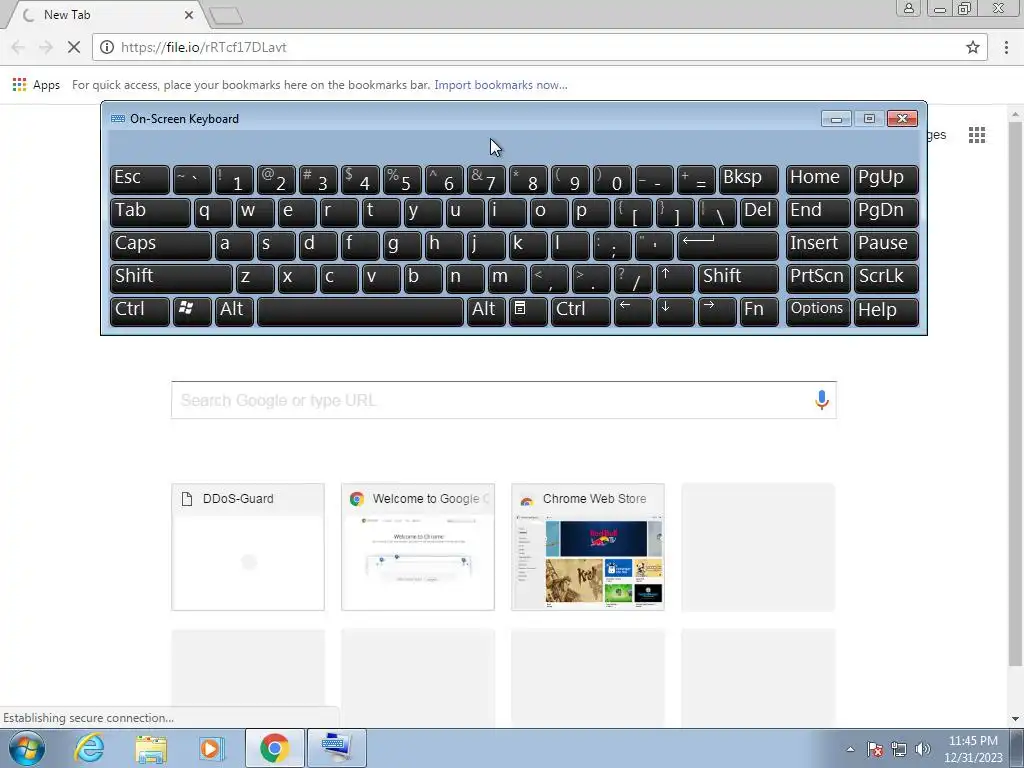This screenshot has height=768, width=1024.
Task: Open the Google apps grid
Action: [977, 135]
